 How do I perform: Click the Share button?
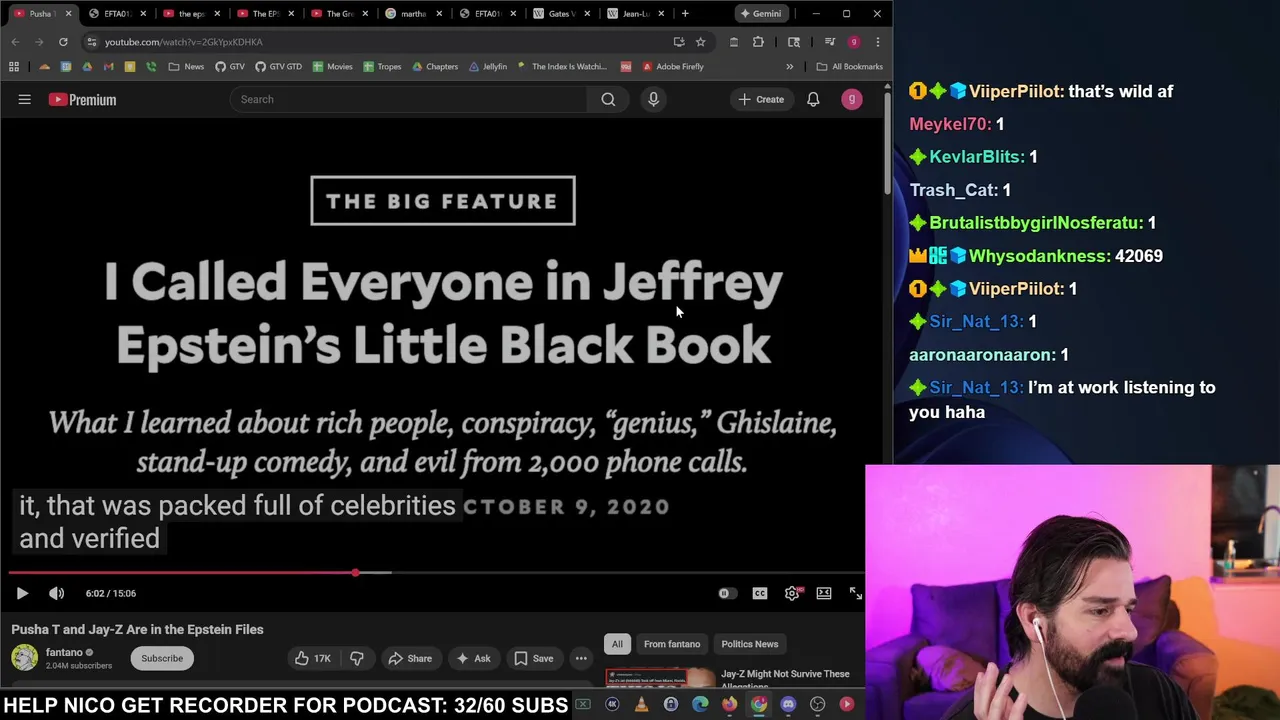point(410,658)
